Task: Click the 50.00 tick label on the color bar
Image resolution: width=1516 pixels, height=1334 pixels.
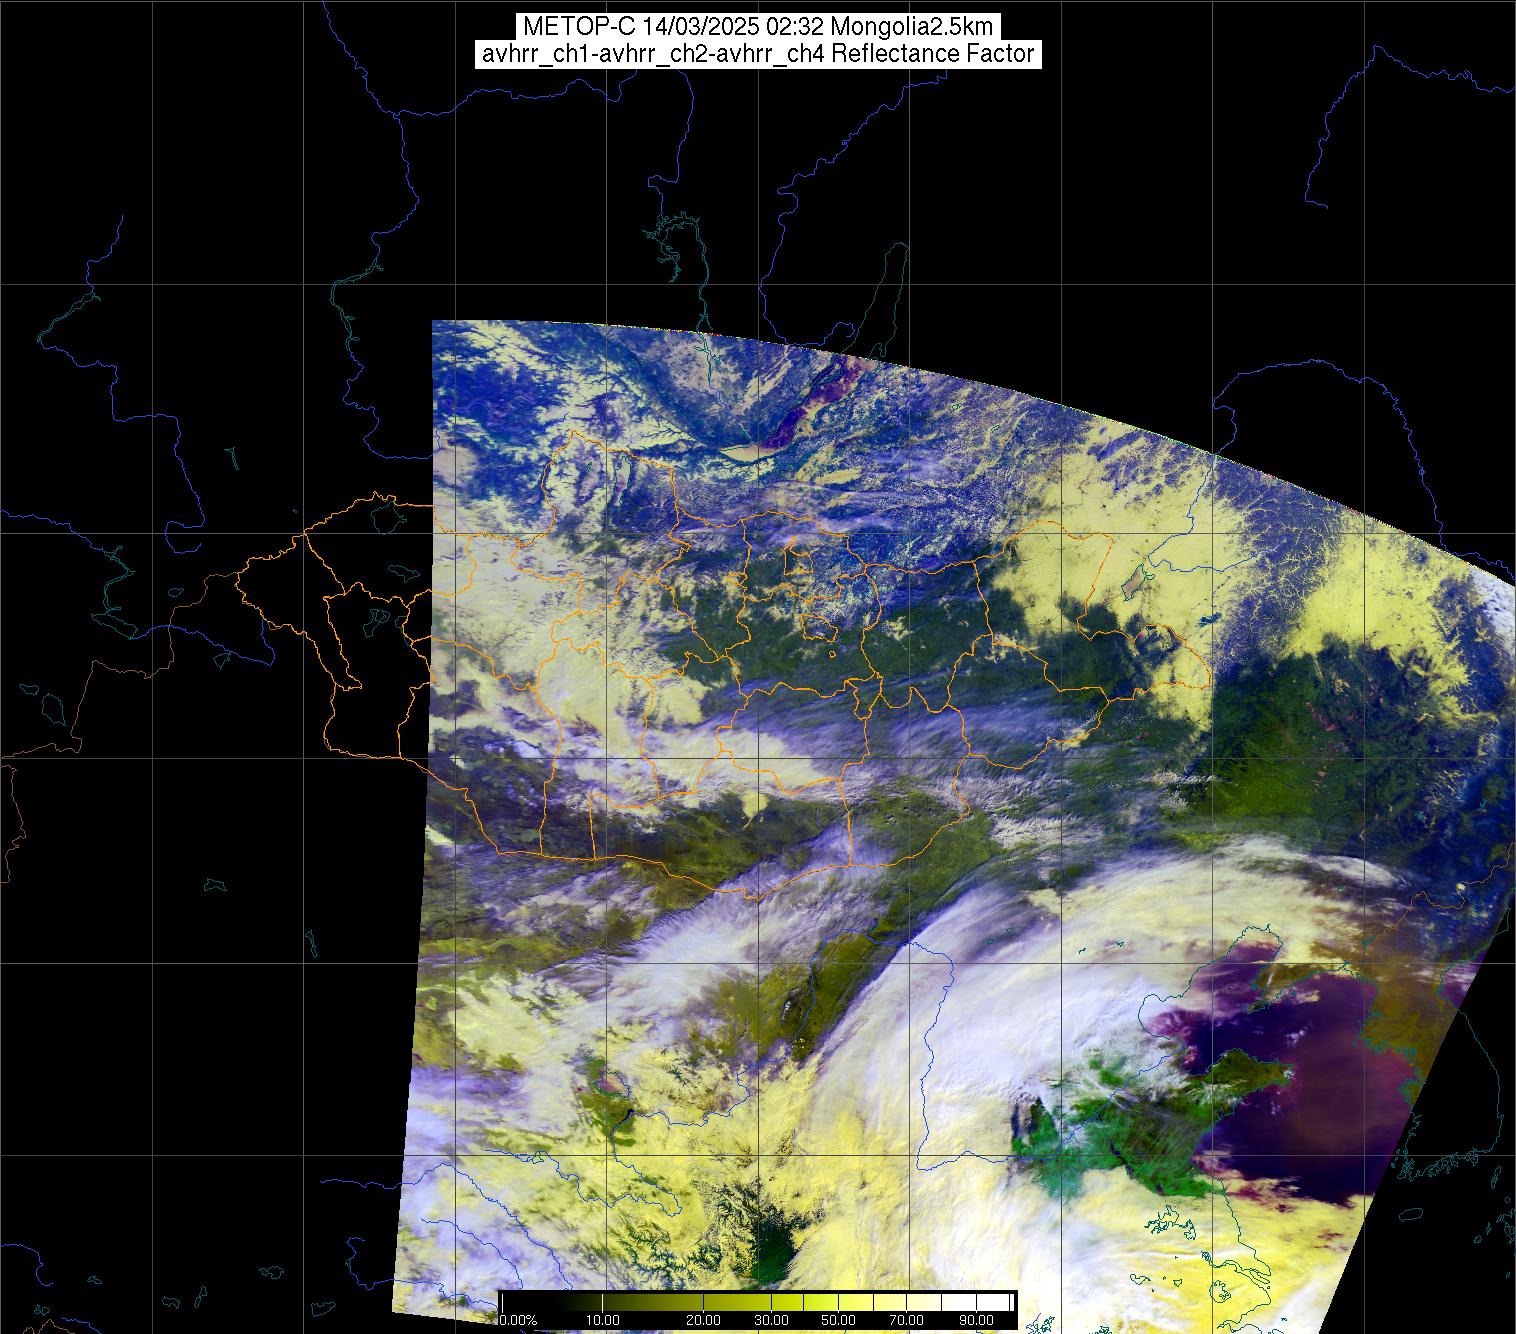Action: point(838,1321)
